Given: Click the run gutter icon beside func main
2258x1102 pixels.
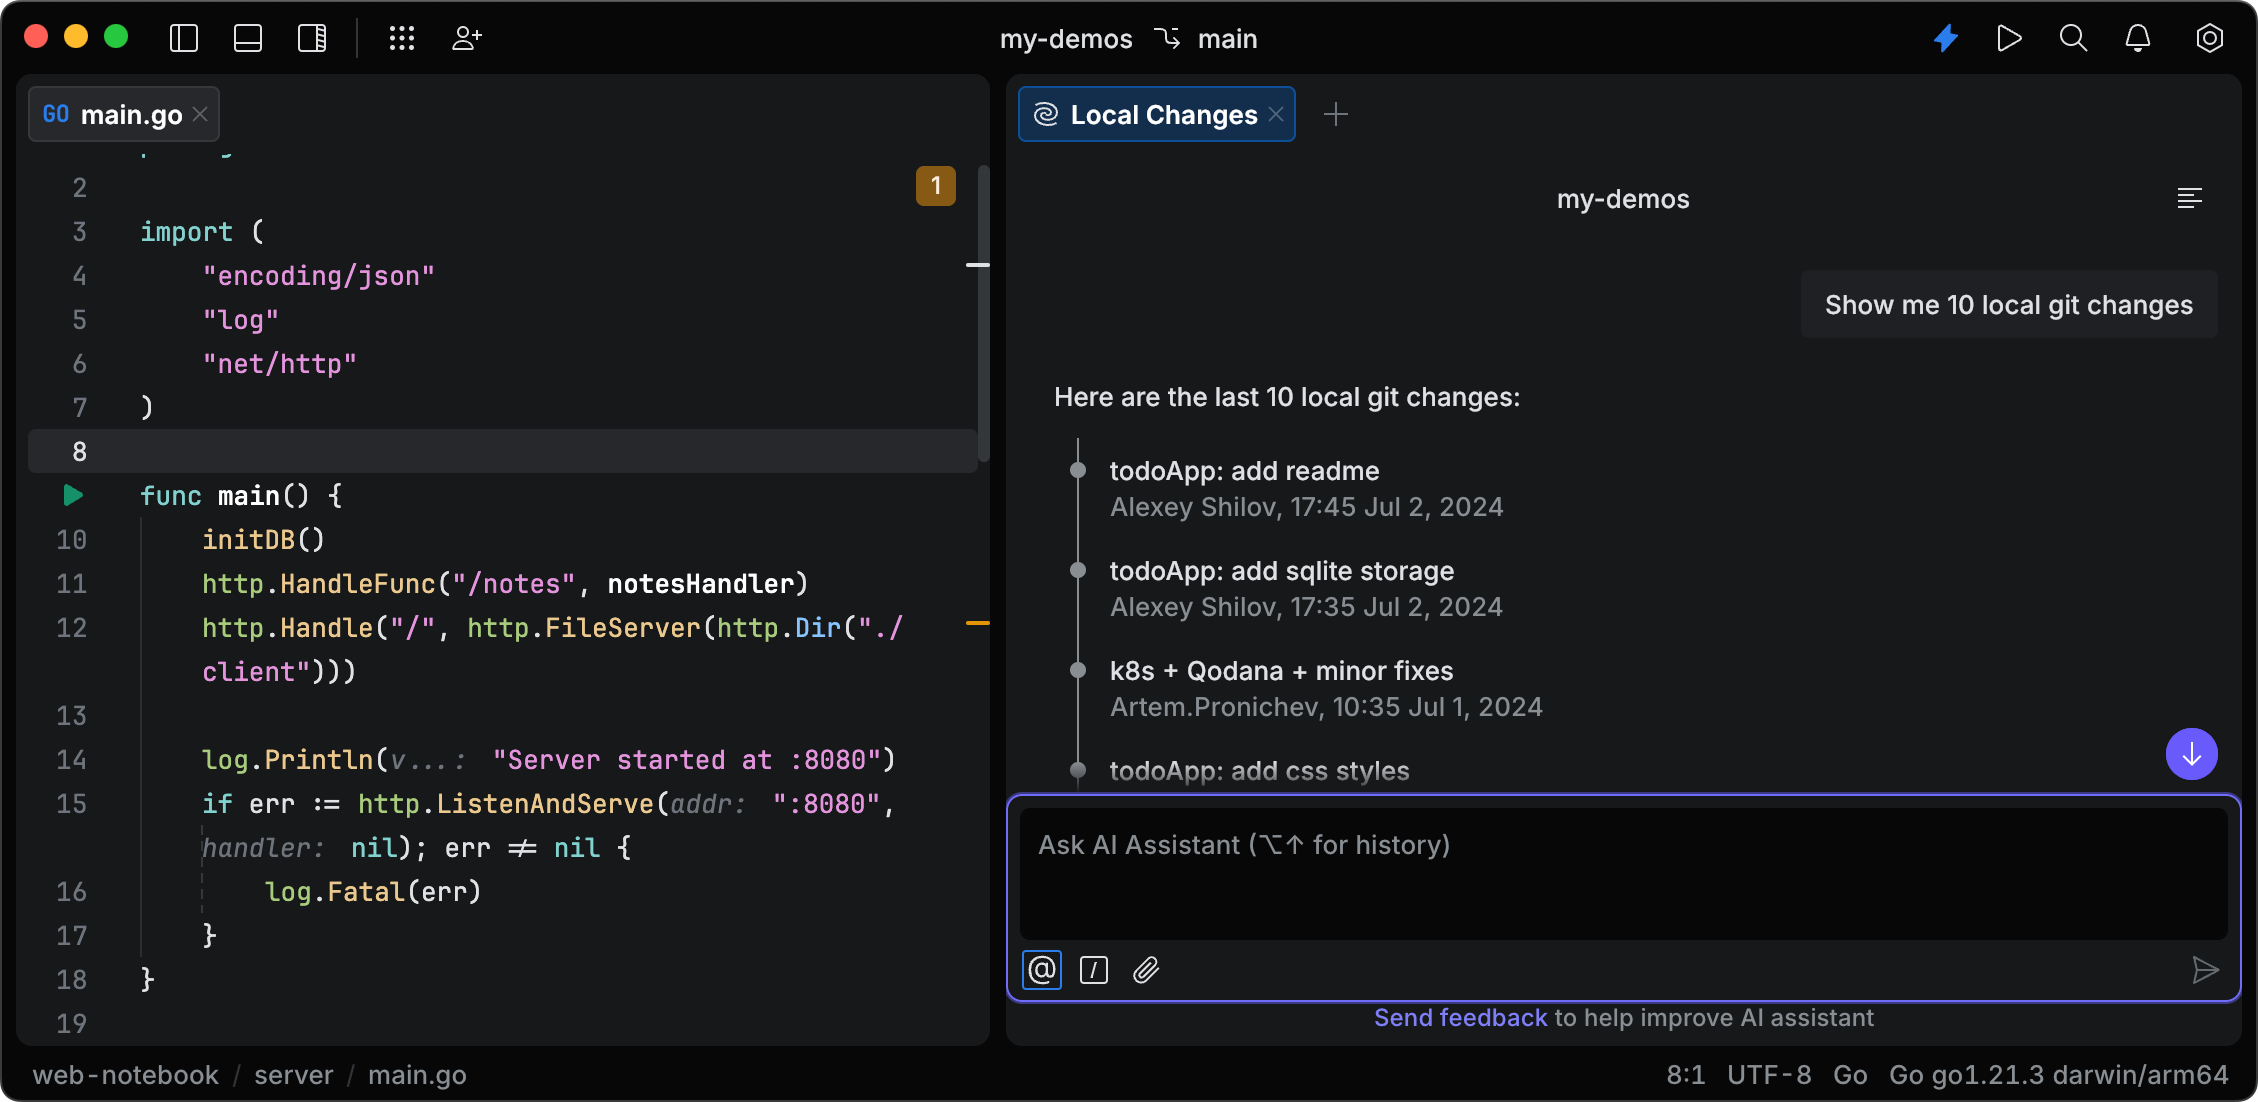Looking at the screenshot, I should [x=71, y=495].
